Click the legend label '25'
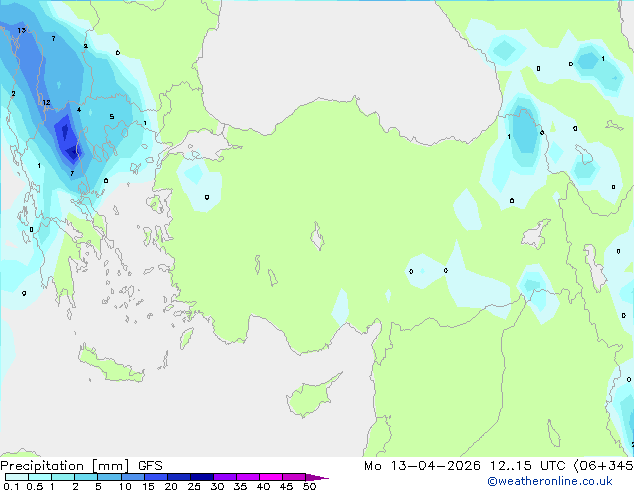 [194, 486]
